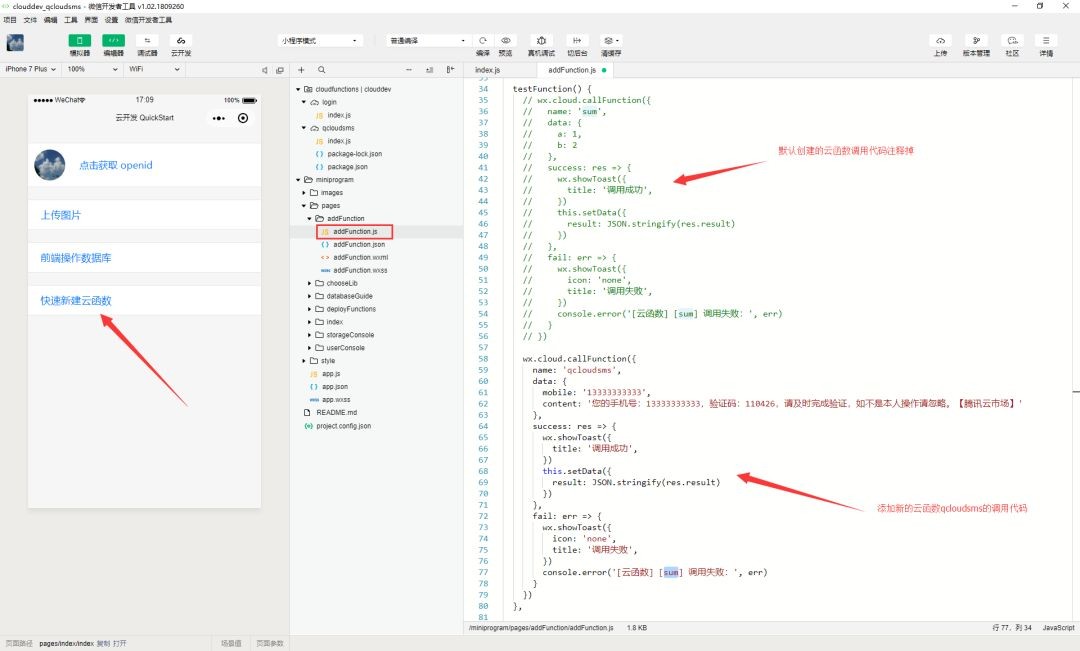Open the 社区 community chat icon
1080x651 pixels.
click(1012, 41)
